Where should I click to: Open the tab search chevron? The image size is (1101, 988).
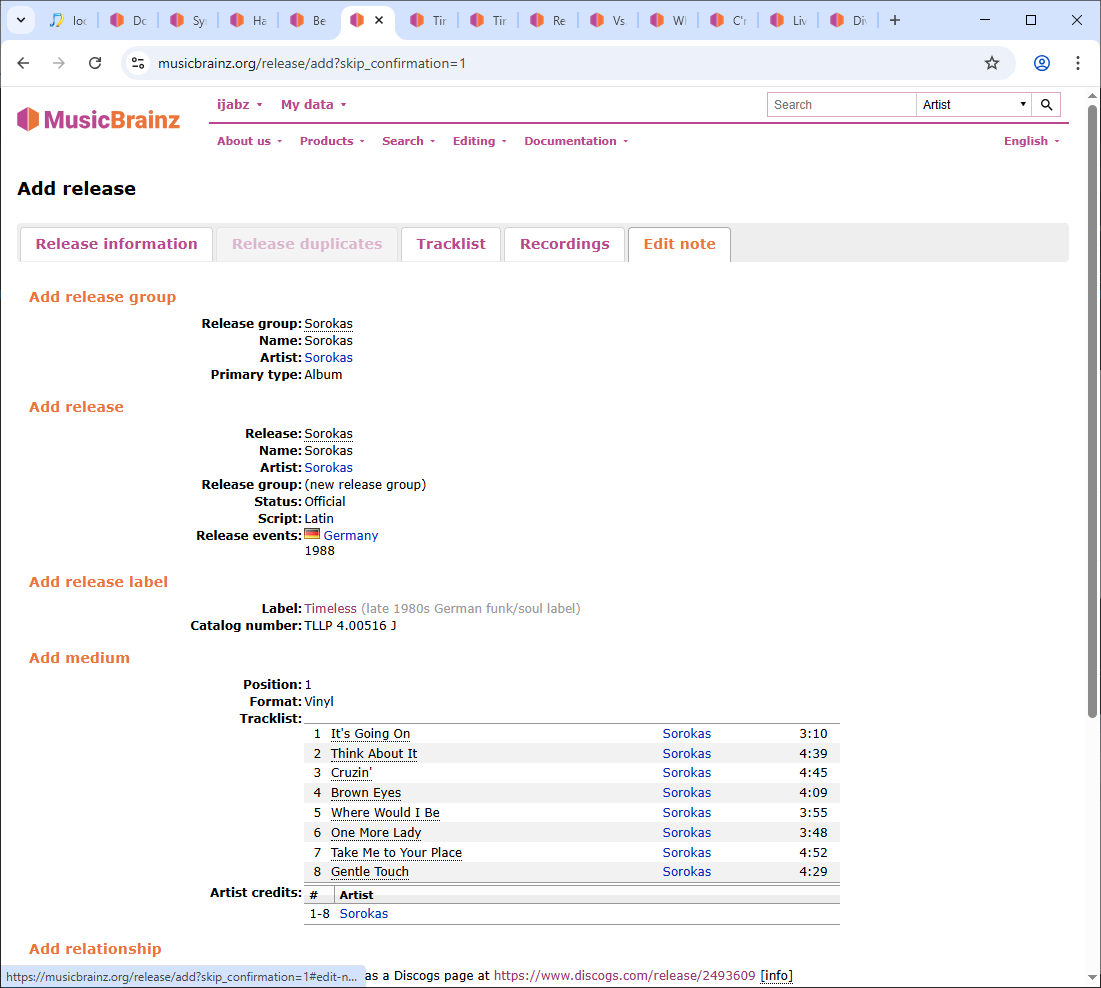coord(21,20)
